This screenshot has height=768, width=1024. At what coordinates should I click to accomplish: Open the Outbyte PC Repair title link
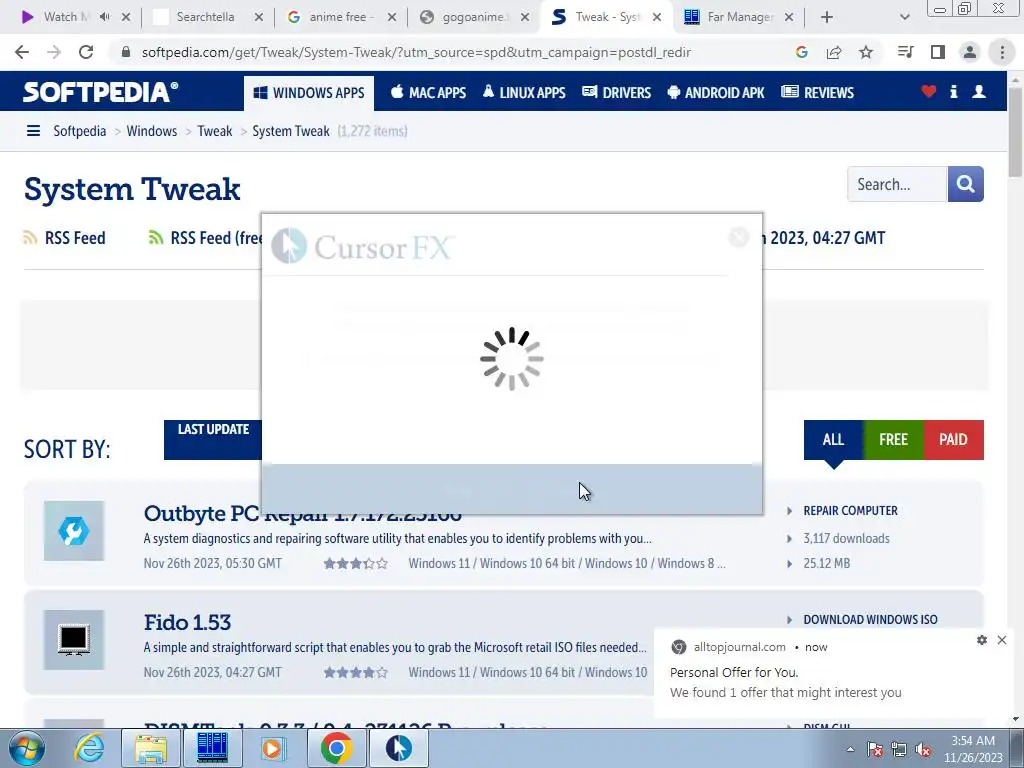[x=302, y=513]
